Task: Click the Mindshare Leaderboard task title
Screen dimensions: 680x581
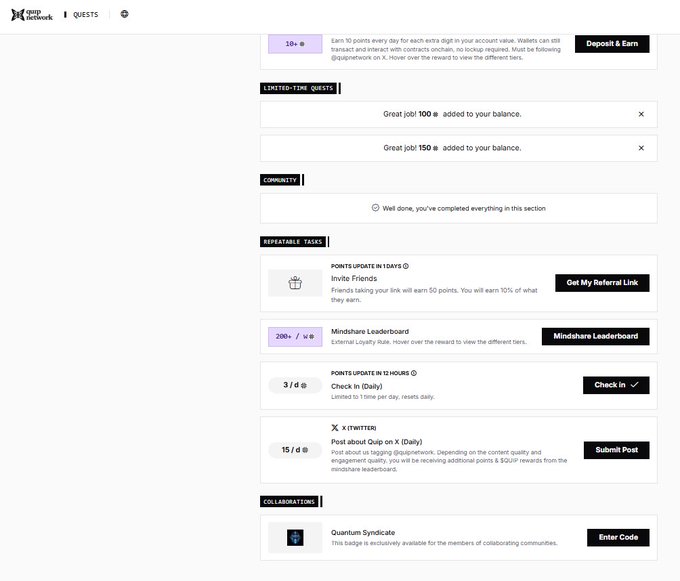Action: pyautogui.click(x=370, y=331)
